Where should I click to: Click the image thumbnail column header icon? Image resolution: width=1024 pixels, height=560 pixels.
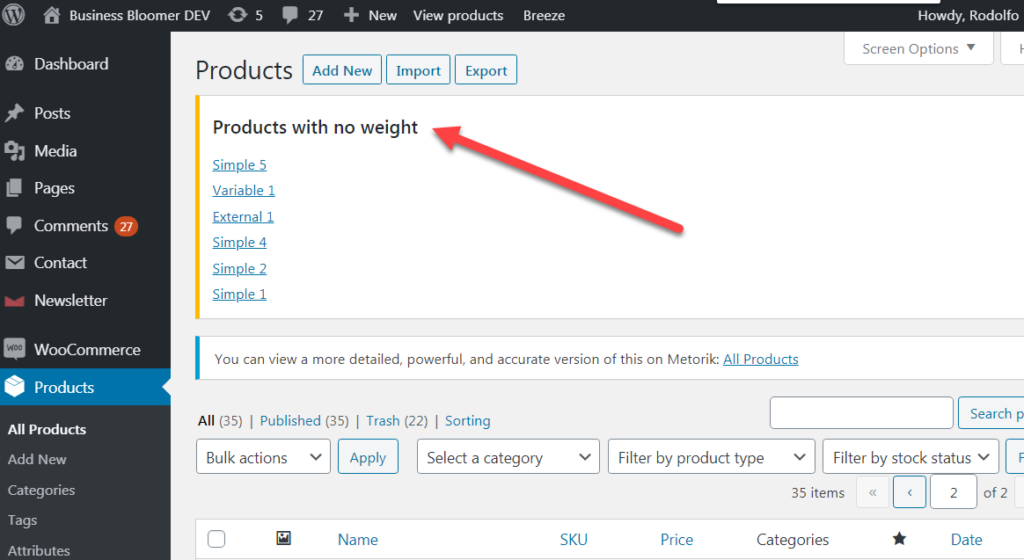[x=283, y=538]
